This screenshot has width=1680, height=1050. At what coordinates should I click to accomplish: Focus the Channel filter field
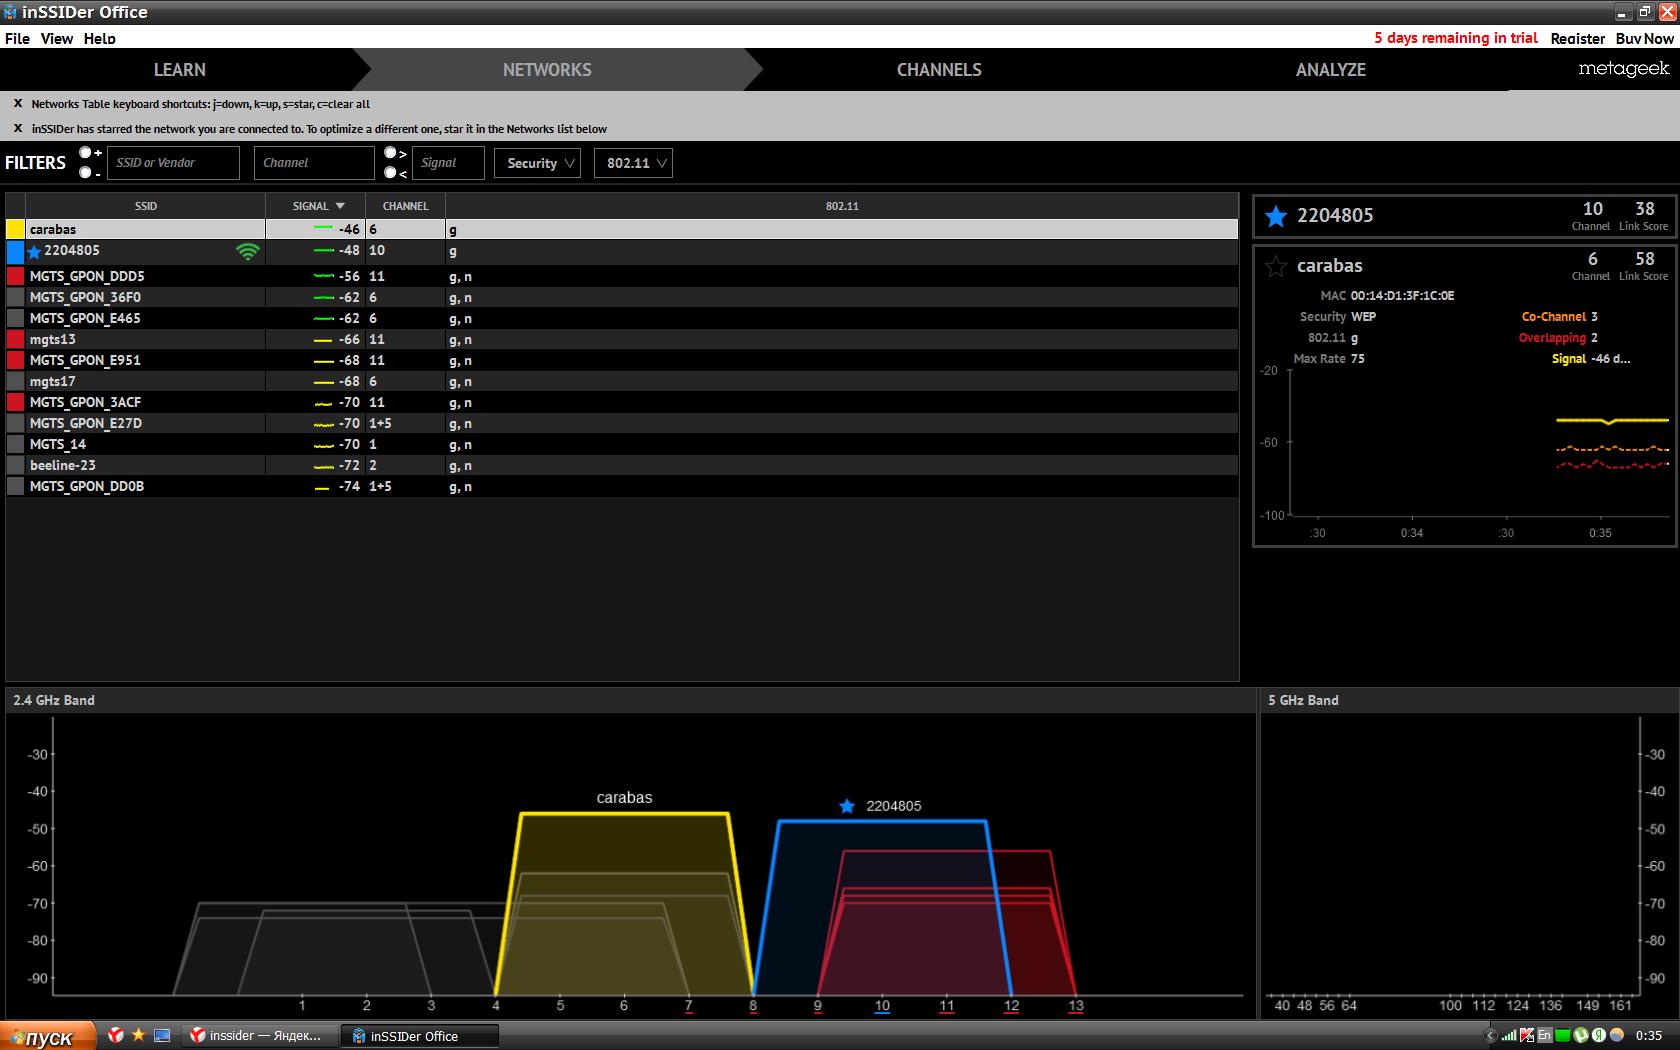pyautogui.click(x=314, y=163)
